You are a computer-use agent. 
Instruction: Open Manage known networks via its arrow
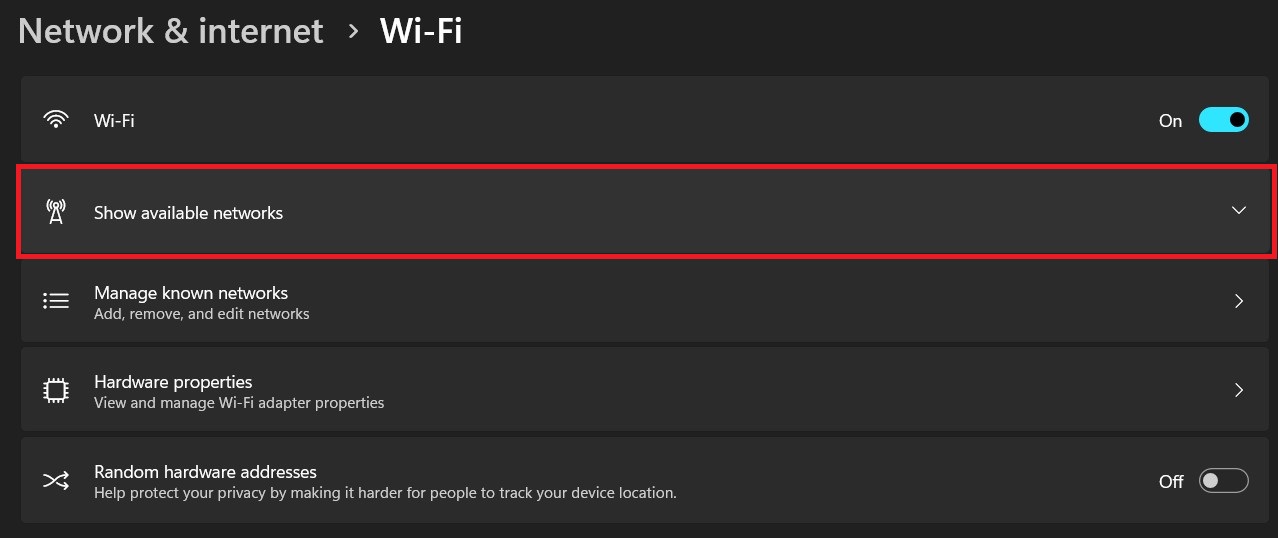coord(1239,301)
